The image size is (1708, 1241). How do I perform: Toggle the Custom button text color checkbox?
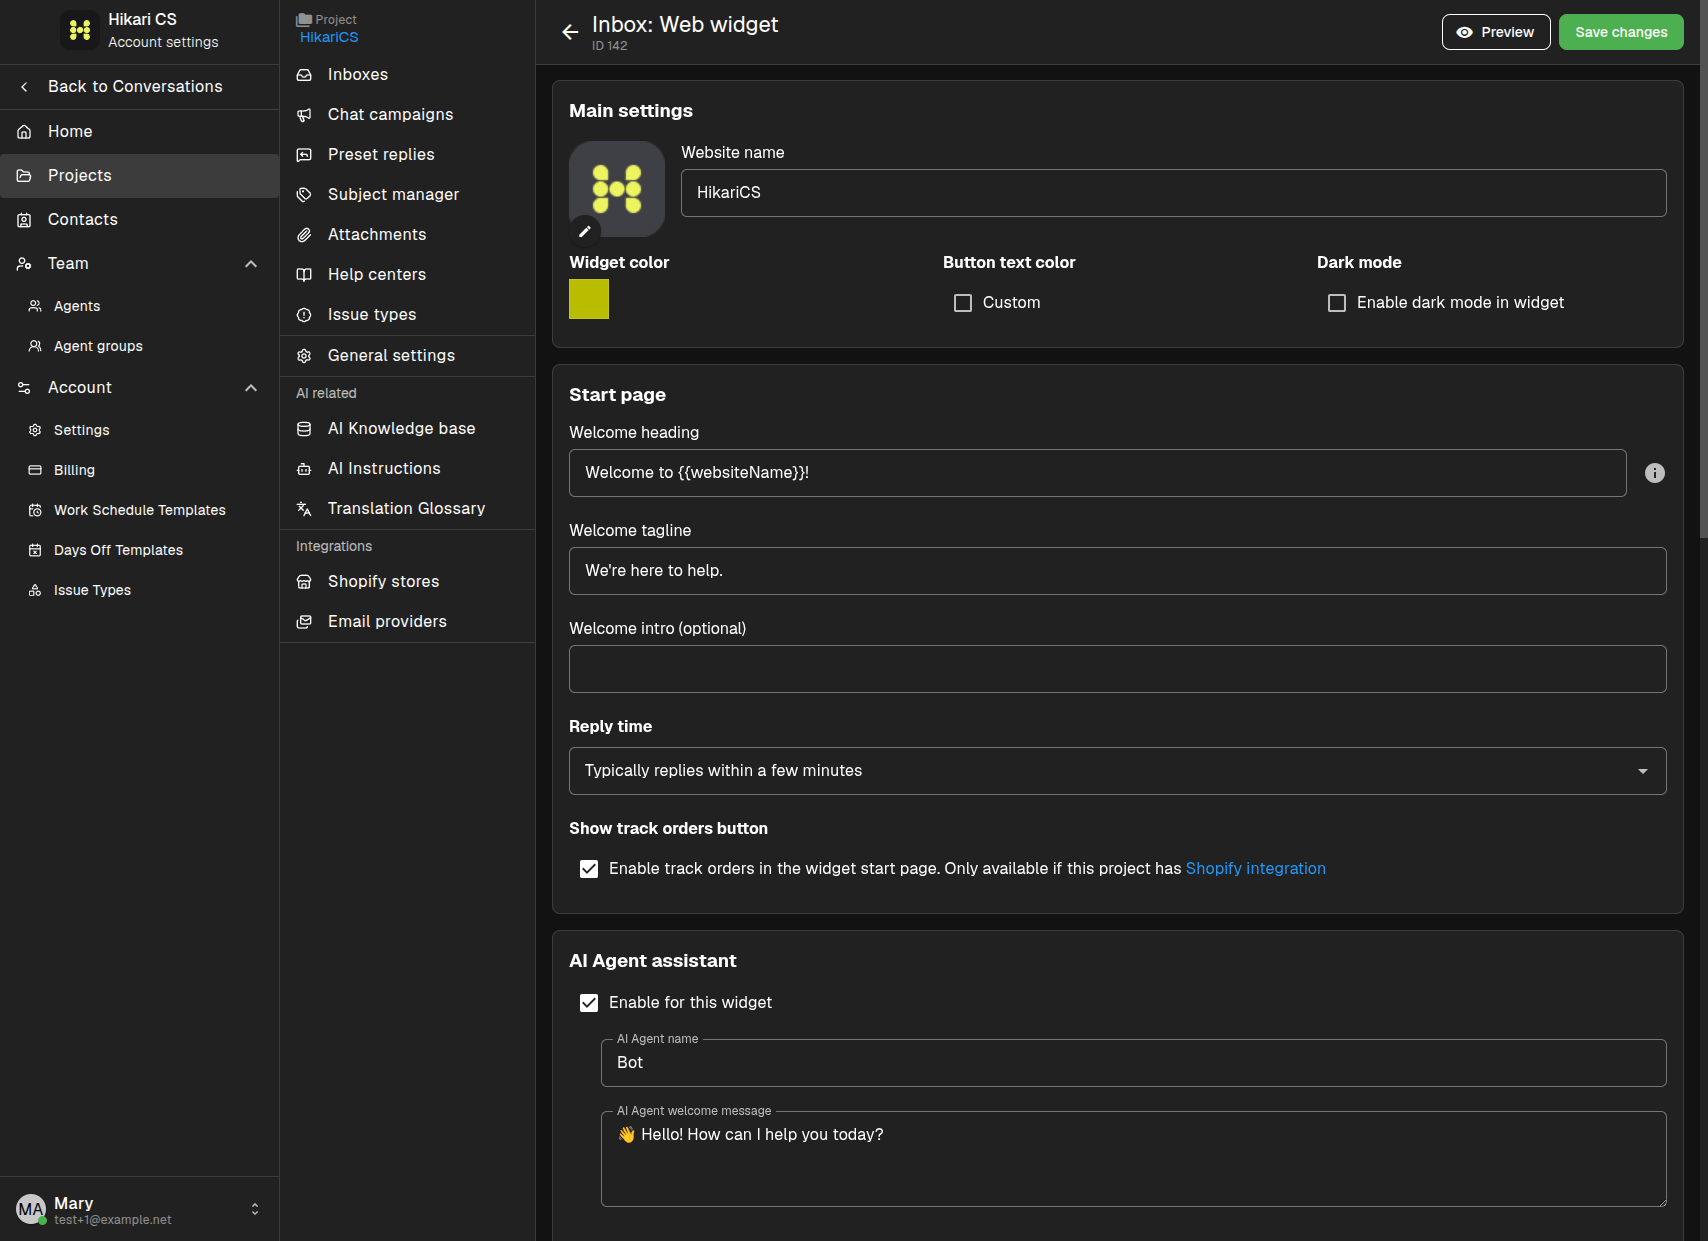[x=963, y=303]
